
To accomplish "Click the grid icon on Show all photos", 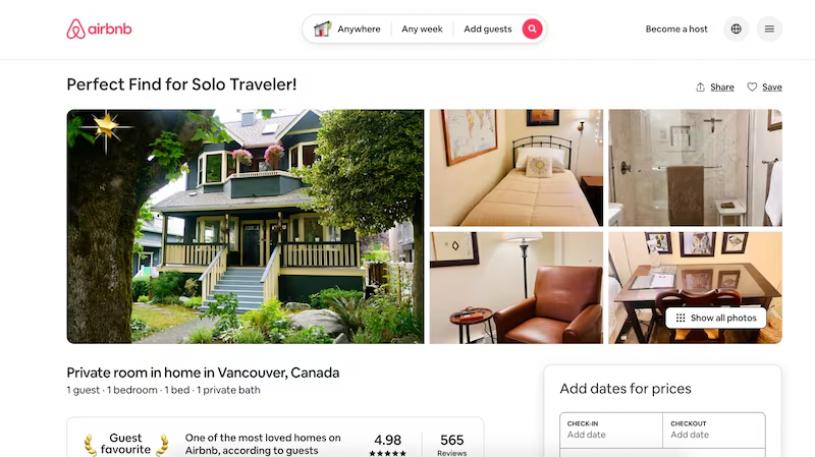I will [680, 318].
